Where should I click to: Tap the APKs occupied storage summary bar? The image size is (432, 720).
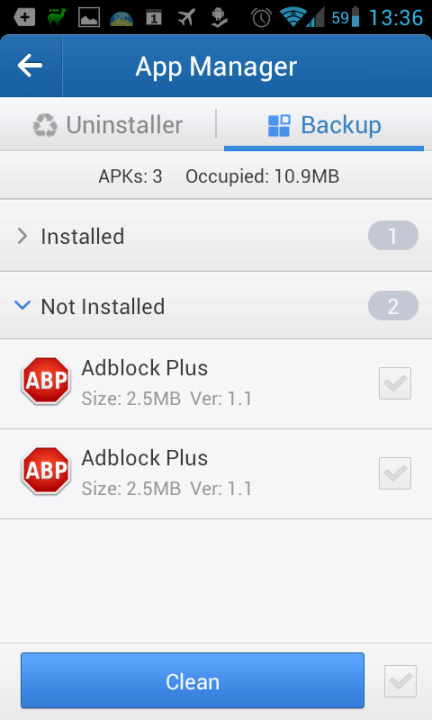click(216, 176)
